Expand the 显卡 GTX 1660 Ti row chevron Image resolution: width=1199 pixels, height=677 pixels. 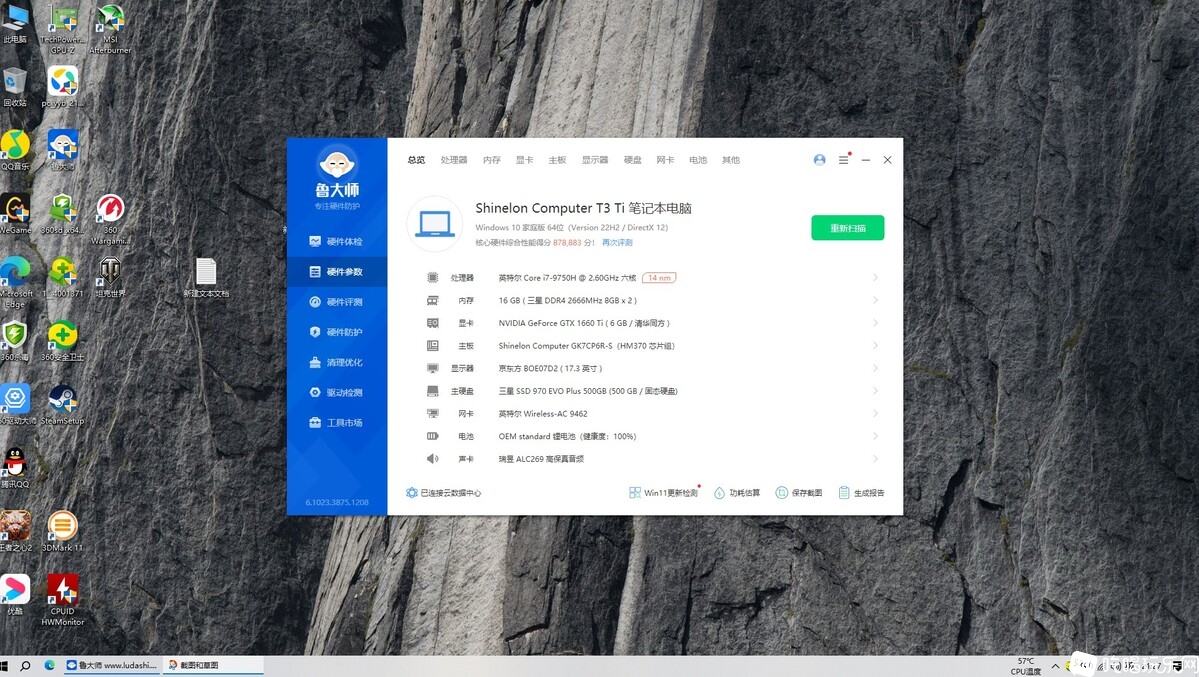tap(875, 323)
